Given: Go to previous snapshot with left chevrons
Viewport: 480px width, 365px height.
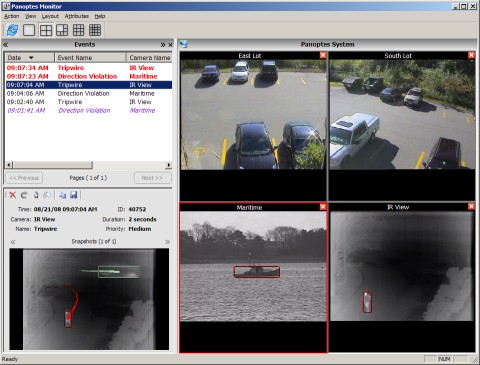Looking at the screenshot, I should coord(13,242).
